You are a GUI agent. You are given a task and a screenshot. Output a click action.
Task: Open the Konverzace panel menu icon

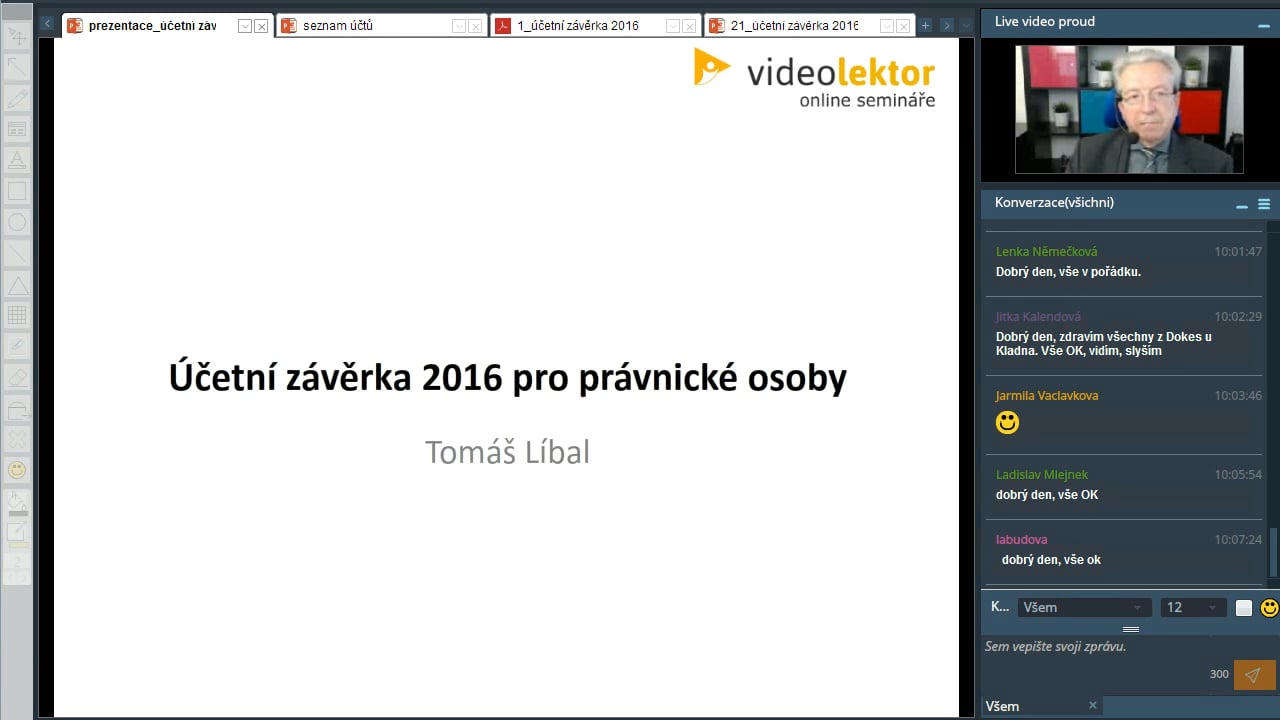tap(1264, 204)
